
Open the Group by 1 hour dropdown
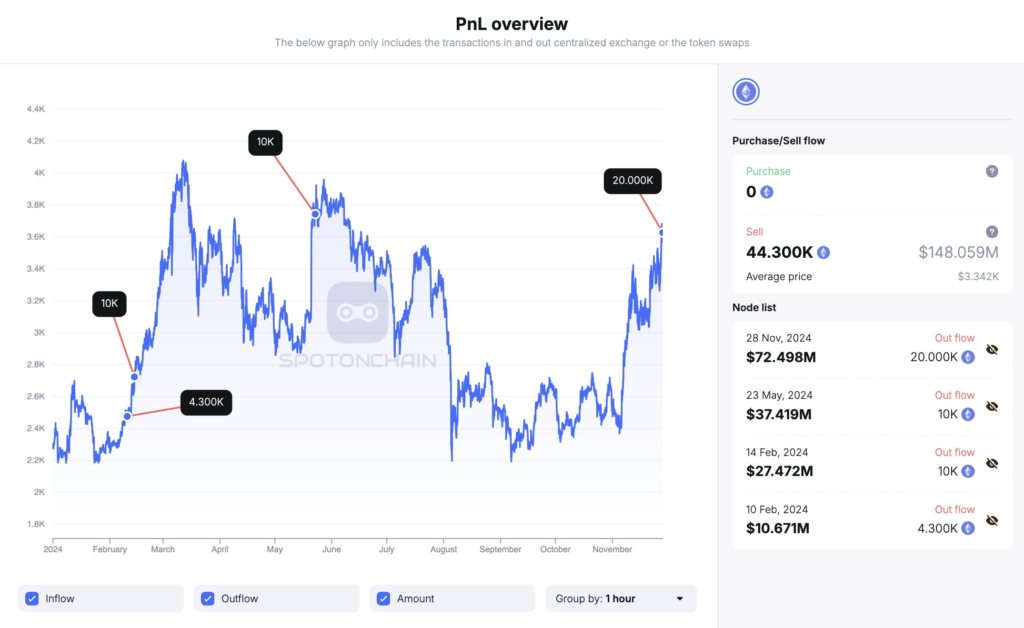pos(620,599)
